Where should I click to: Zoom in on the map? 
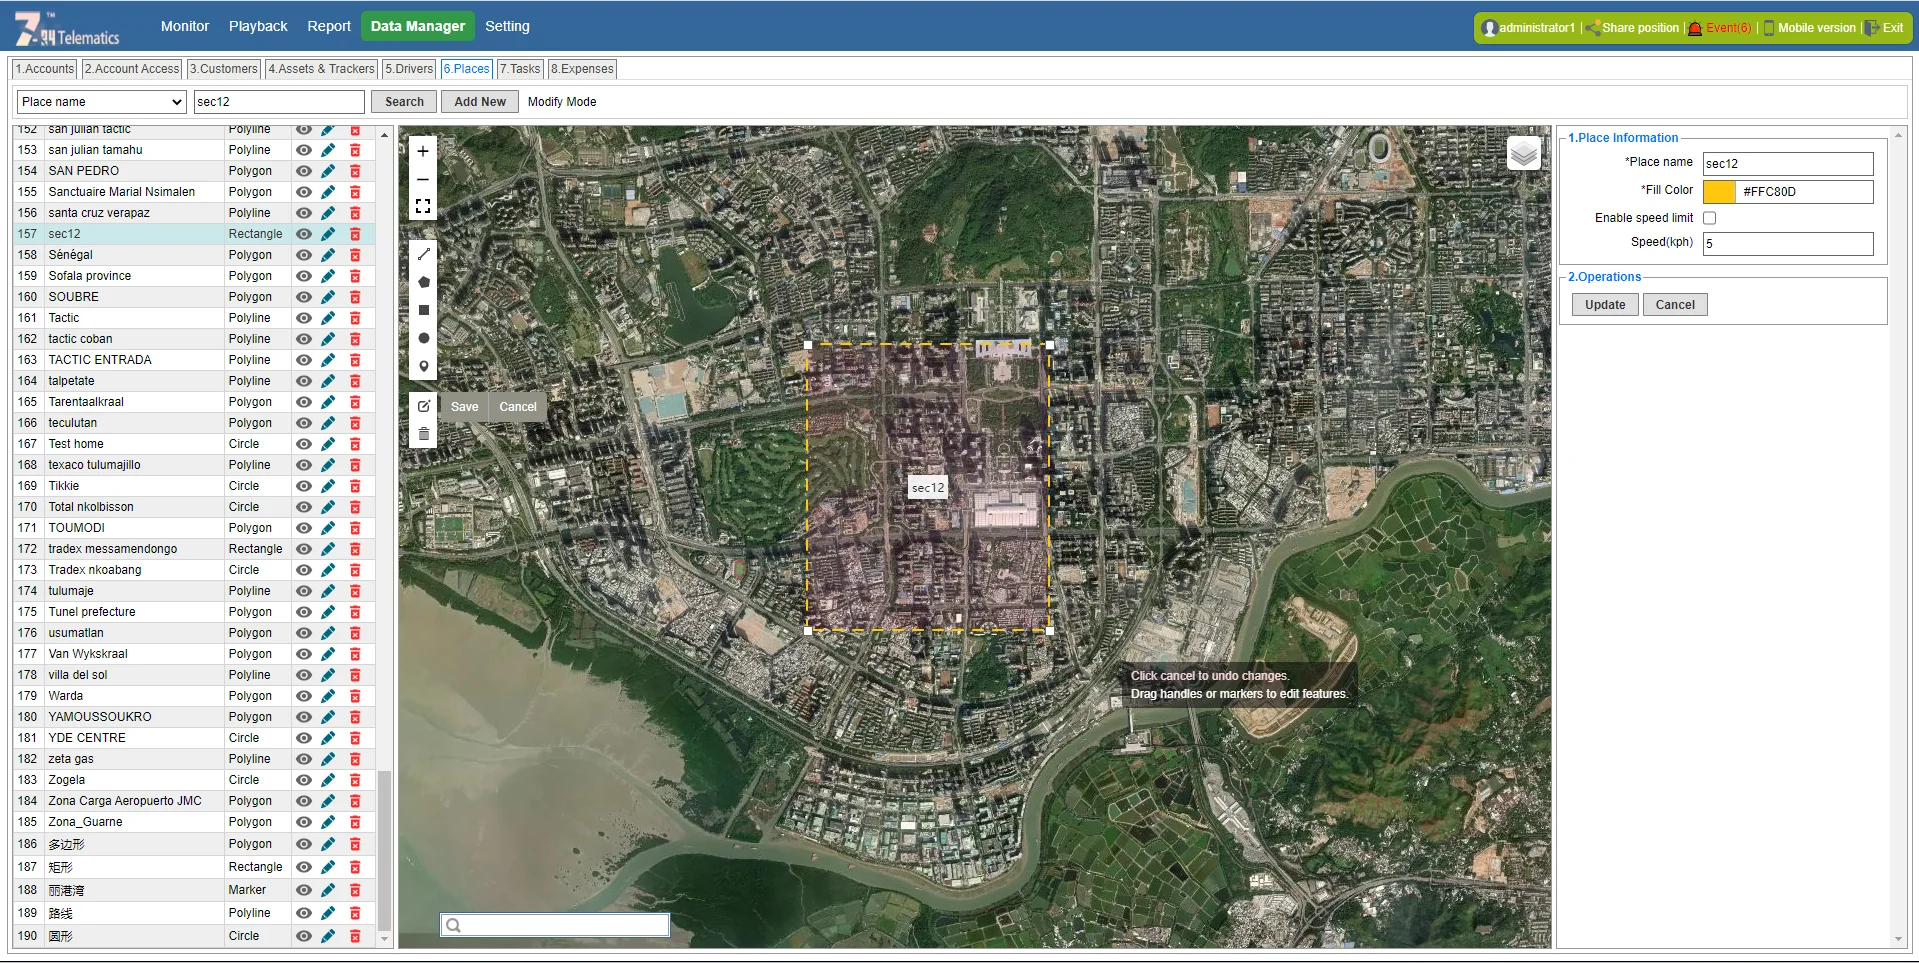(x=423, y=151)
